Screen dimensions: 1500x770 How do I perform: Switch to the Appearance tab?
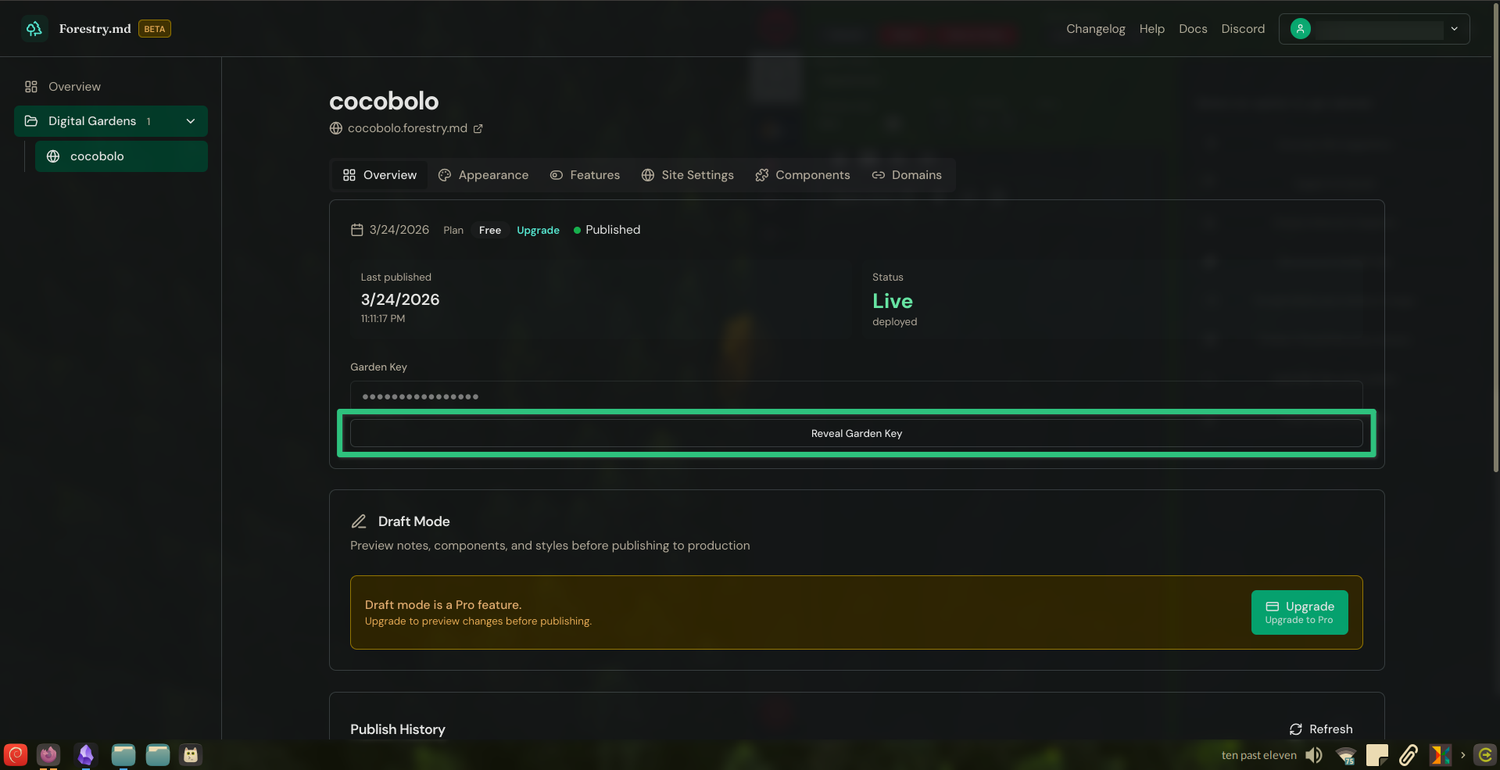(484, 175)
